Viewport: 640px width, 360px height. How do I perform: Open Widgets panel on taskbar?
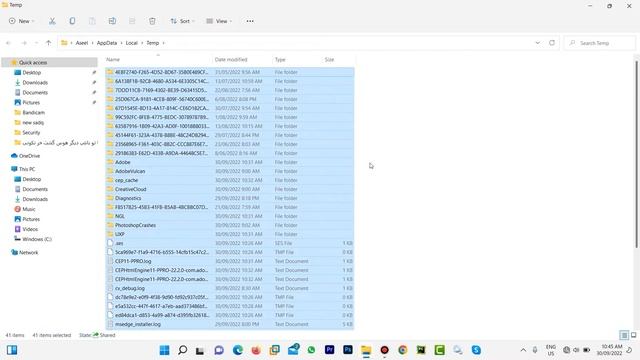pyautogui.click(x=12, y=350)
